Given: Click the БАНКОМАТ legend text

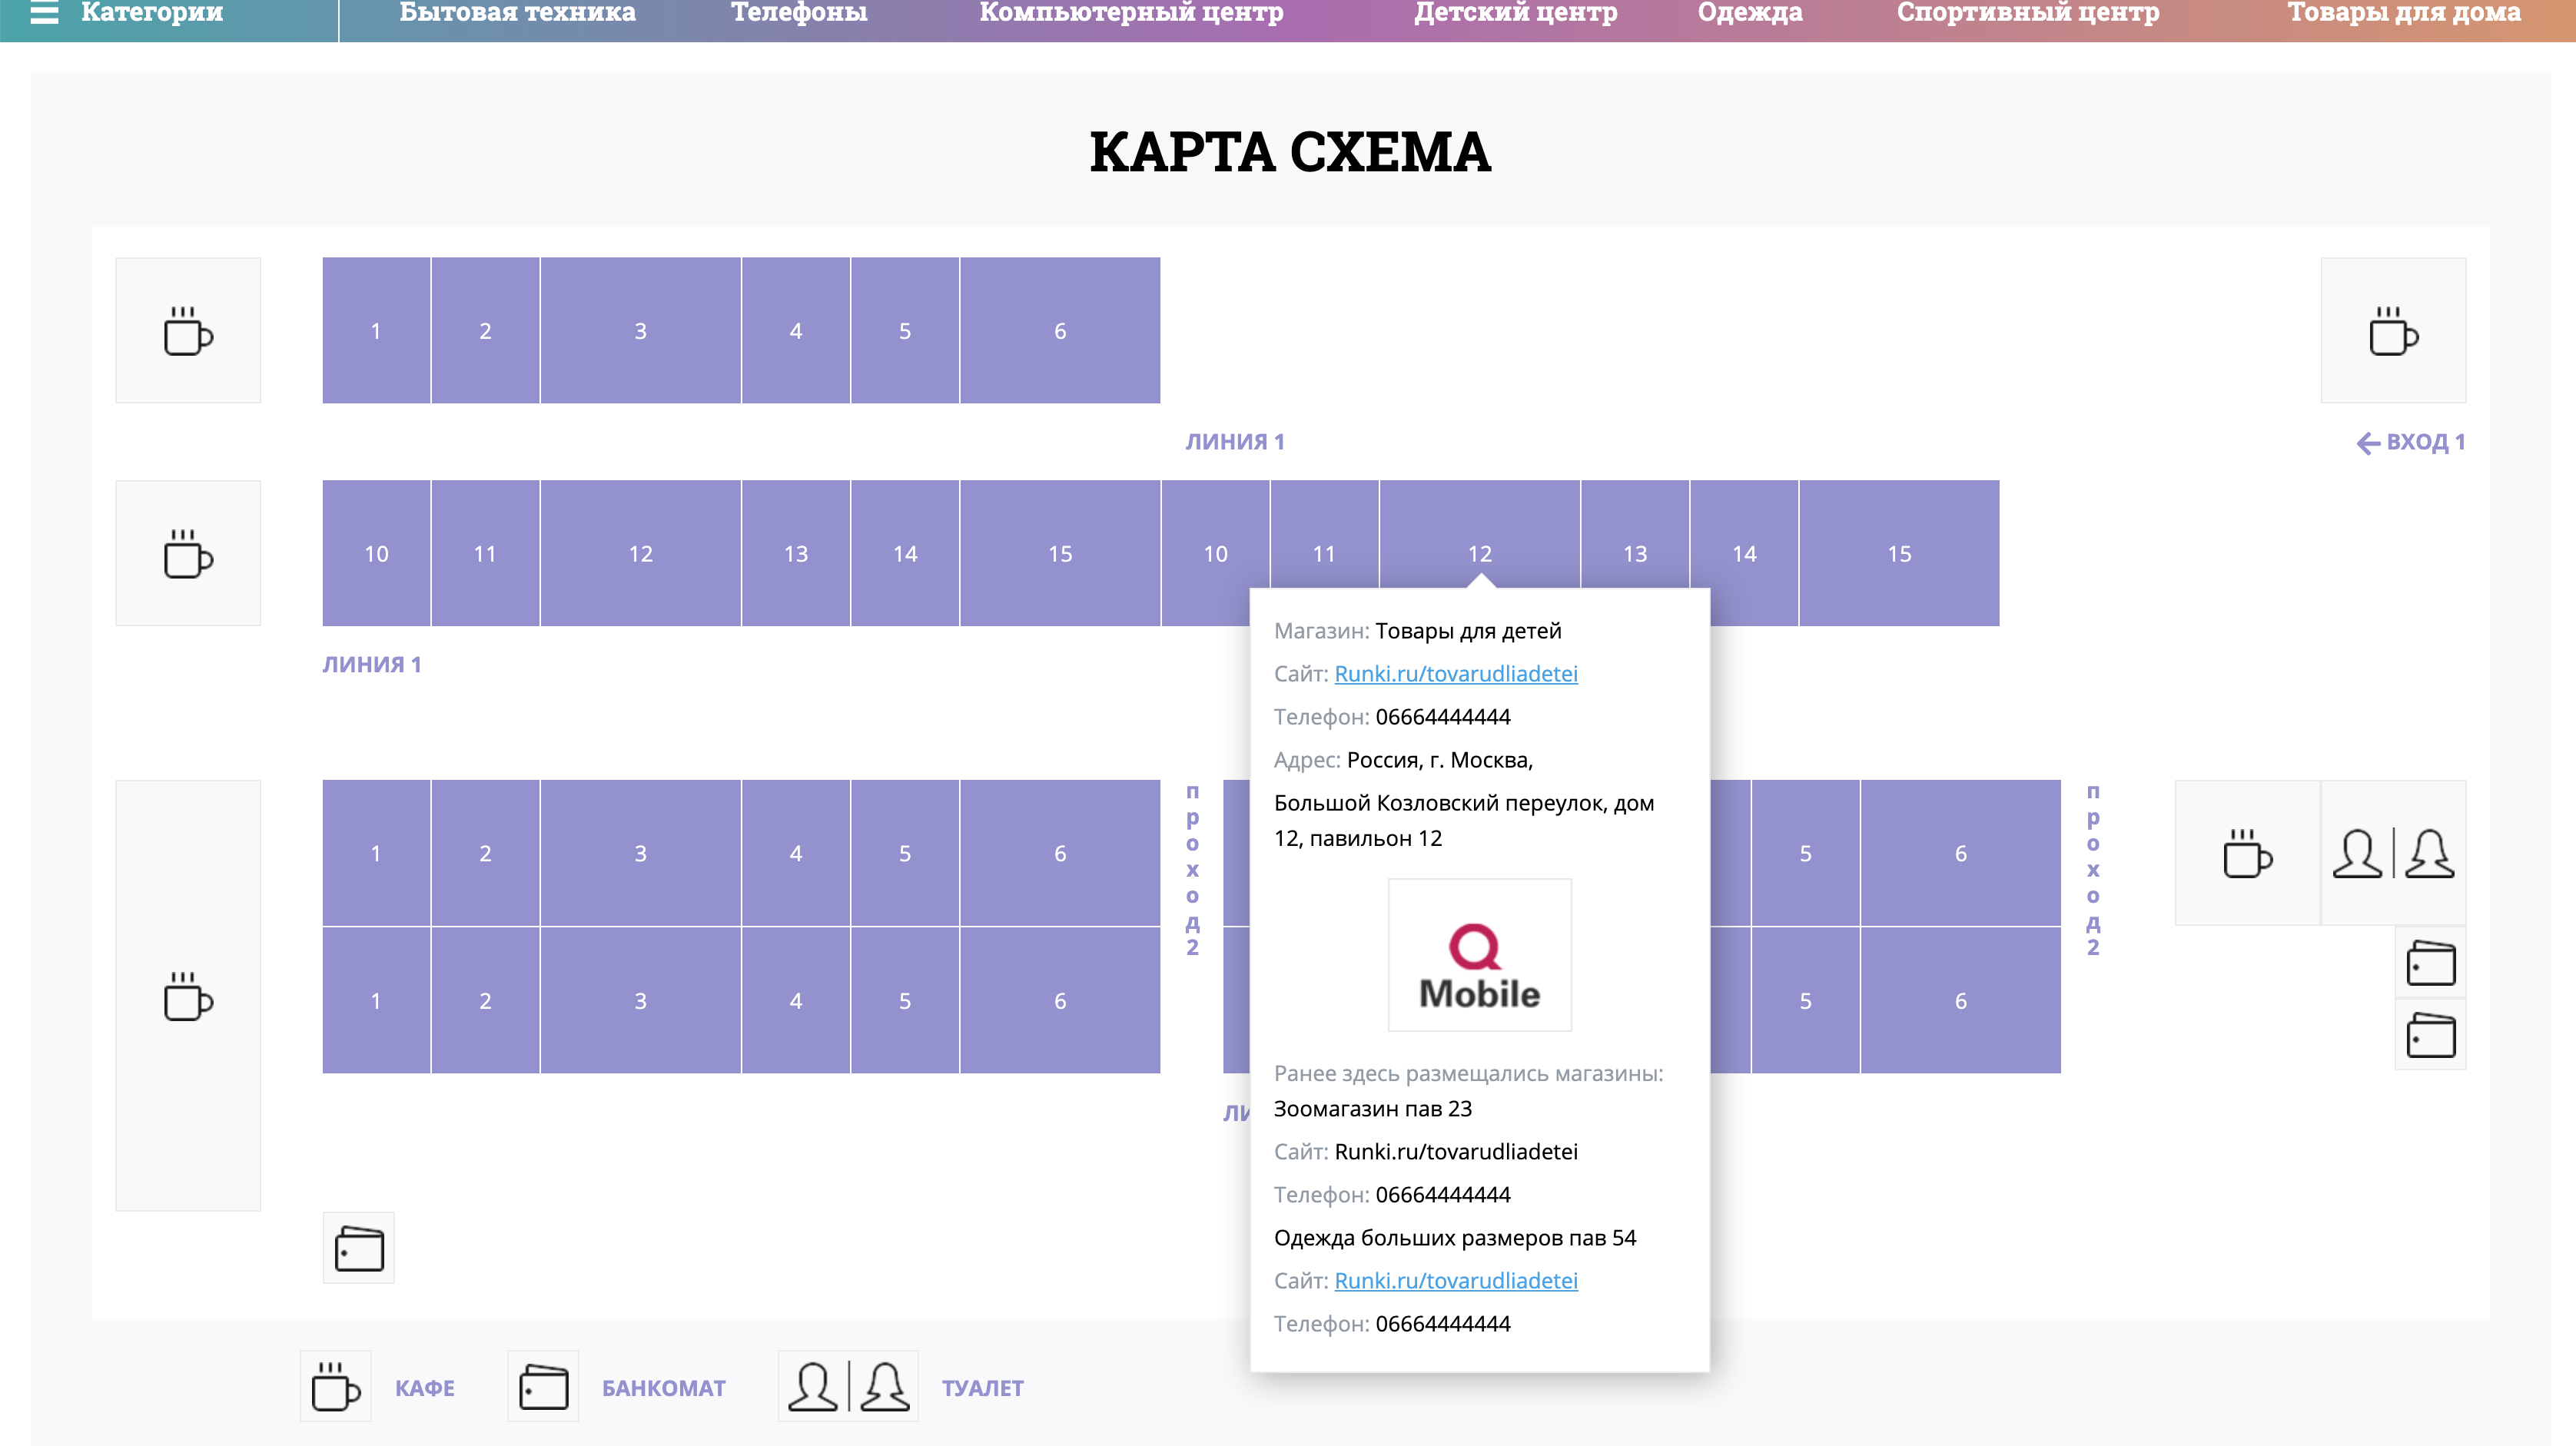Looking at the screenshot, I should click(x=664, y=1388).
